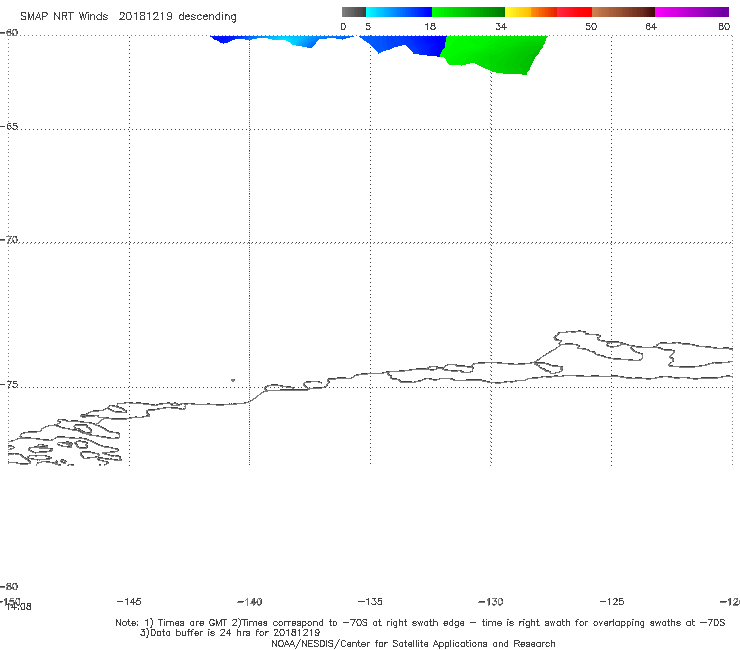
Task: Click the green segment of the color bar
Action: pyautogui.click(x=468, y=12)
